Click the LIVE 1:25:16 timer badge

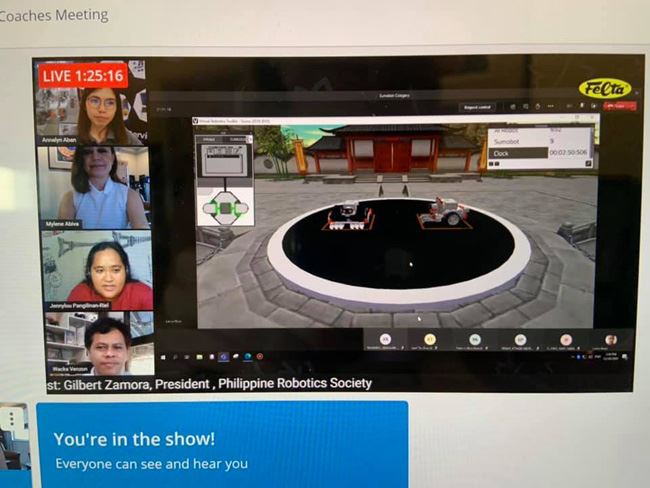click(83, 76)
